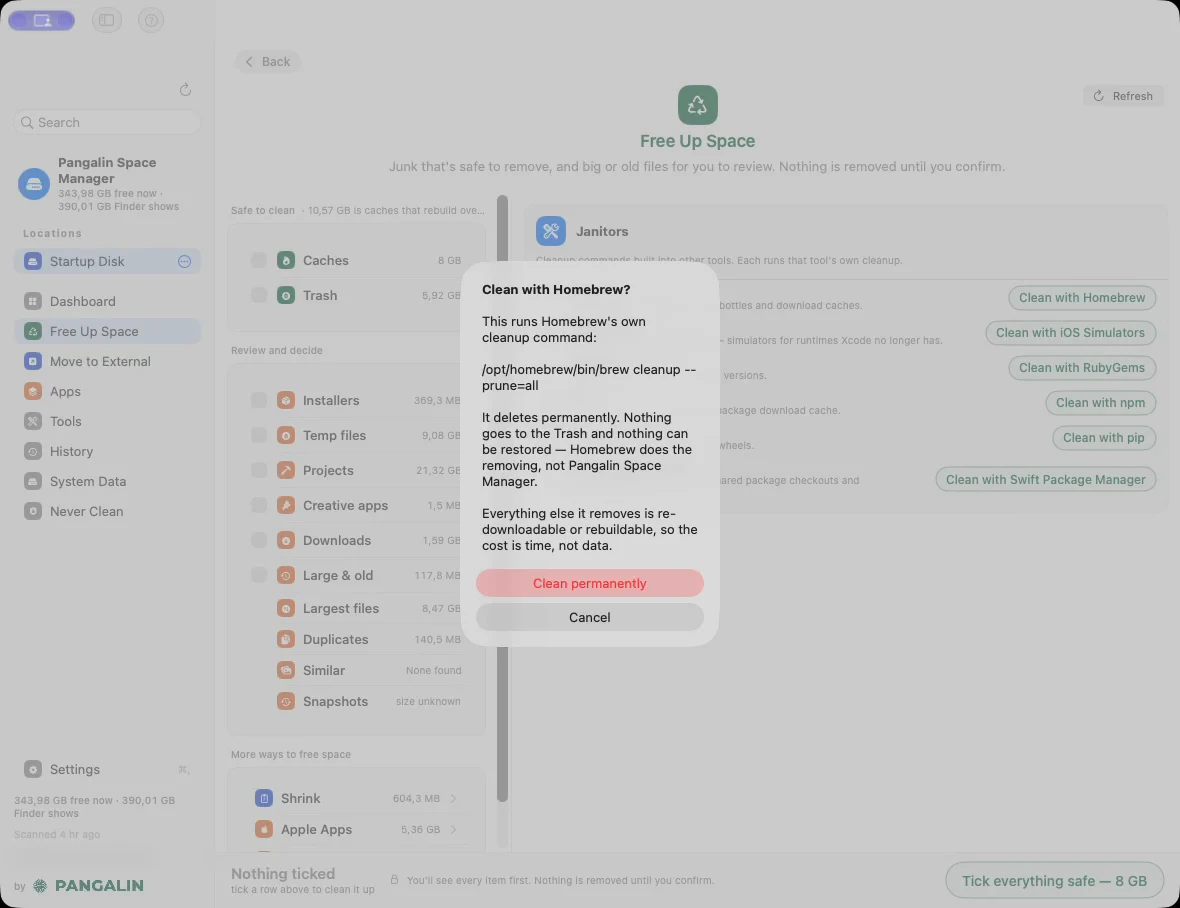Viewport: 1180px width, 908px height.
Task: Open the Duplicates row
Action: click(356, 639)
